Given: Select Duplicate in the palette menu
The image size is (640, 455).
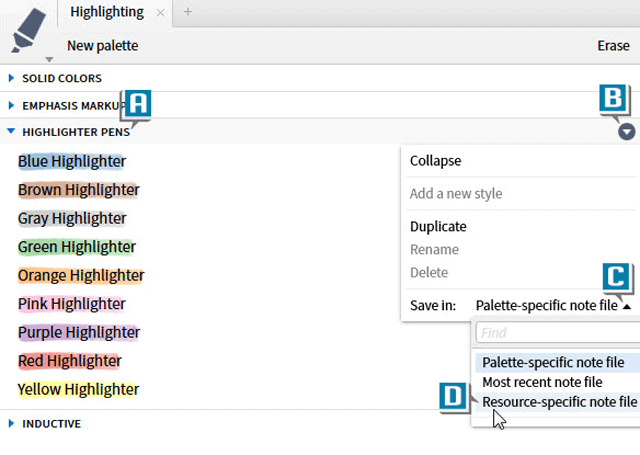Looking at the screenshot, I should [438, 226].
